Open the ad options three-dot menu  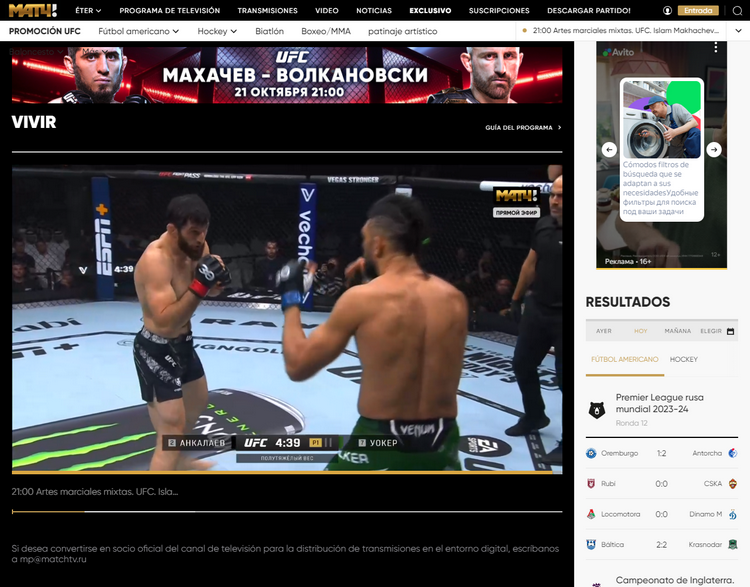[x=716, y=47]
